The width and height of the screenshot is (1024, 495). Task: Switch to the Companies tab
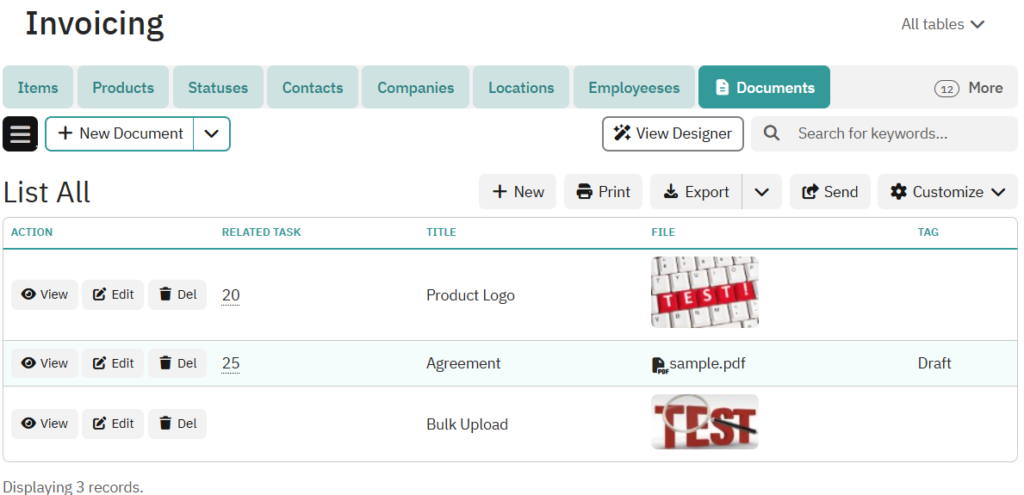(x=415, y=88)
